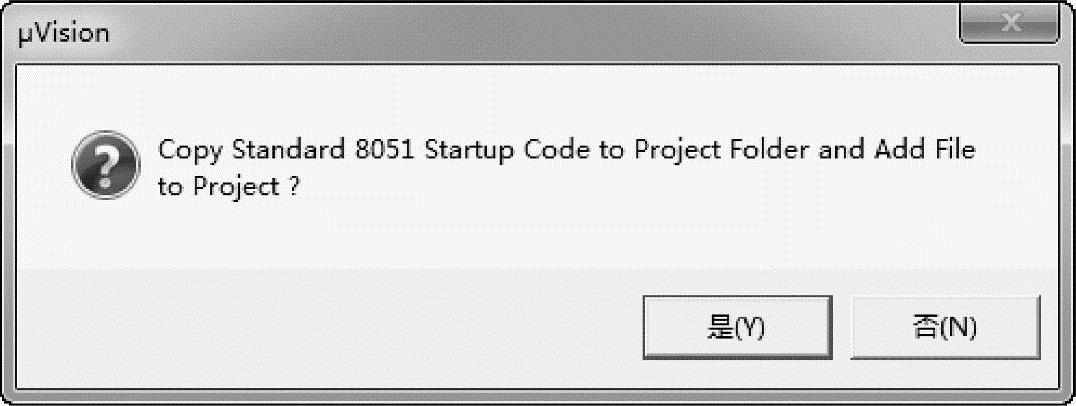
Task: Click the µVision title text
Action: point(64,33)
